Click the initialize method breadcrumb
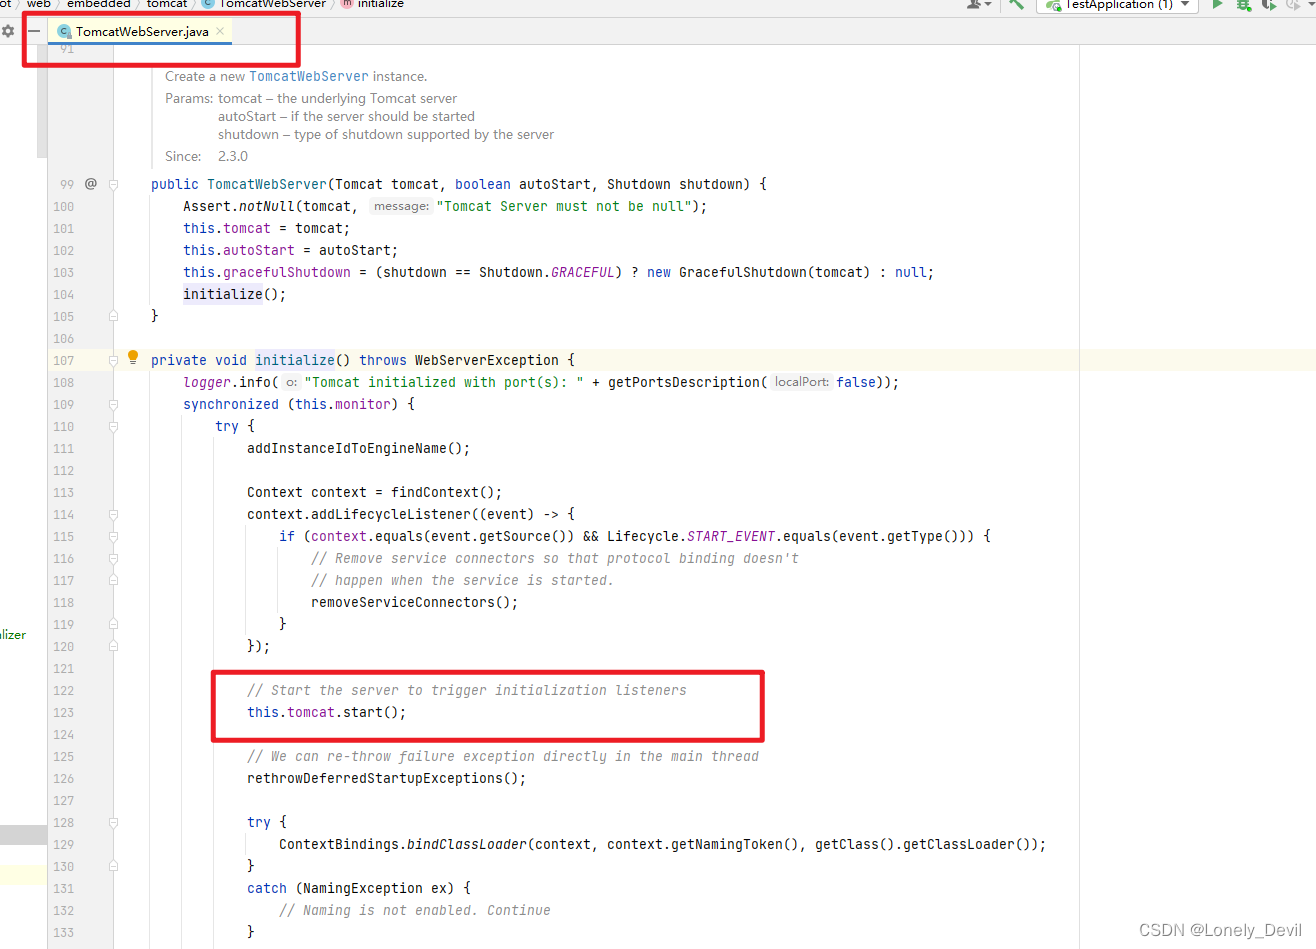This screenshot has width=1316, height=949. pos(373,4)
